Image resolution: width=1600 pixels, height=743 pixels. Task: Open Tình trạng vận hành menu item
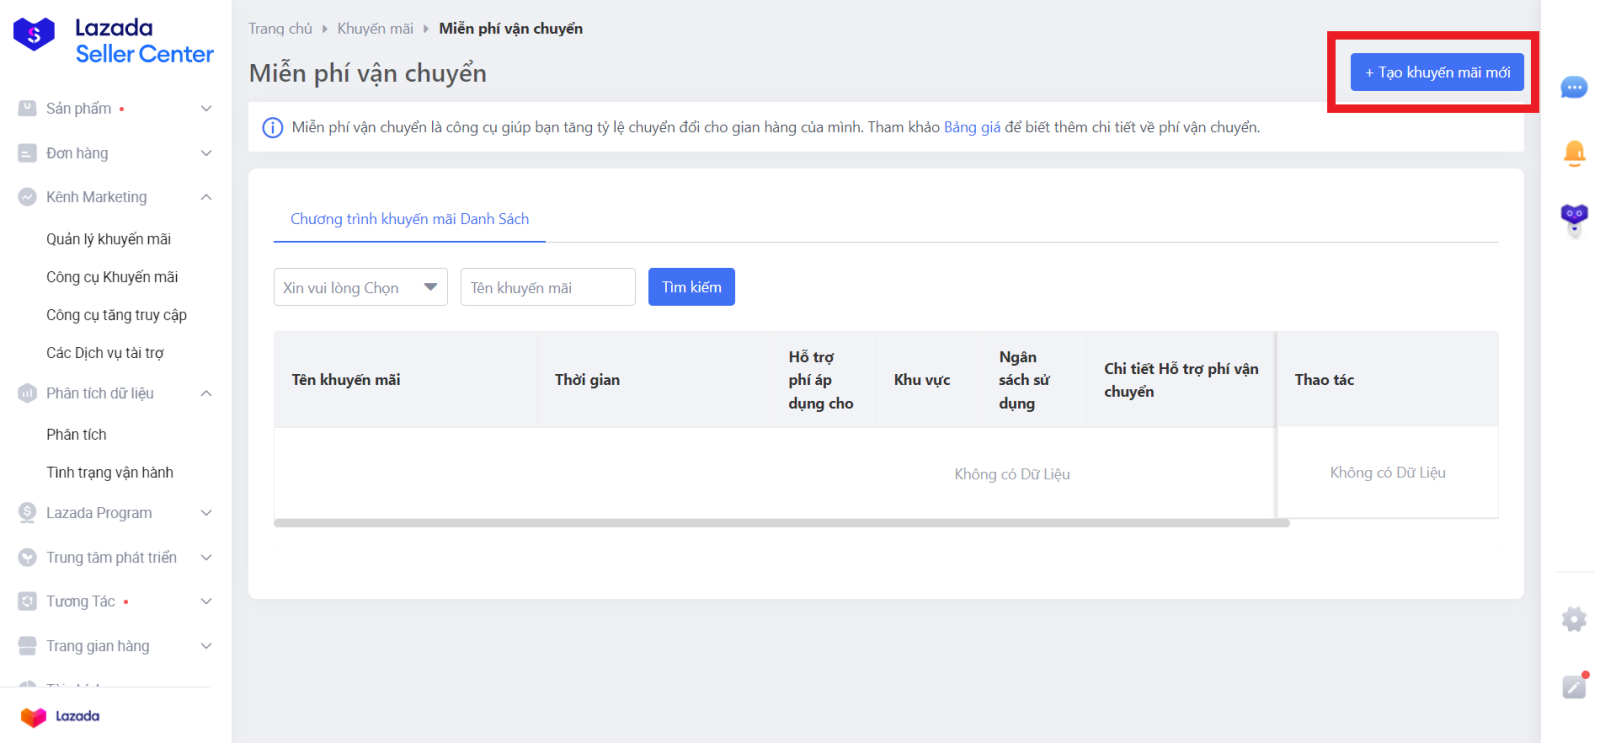[x=110, y=472]
